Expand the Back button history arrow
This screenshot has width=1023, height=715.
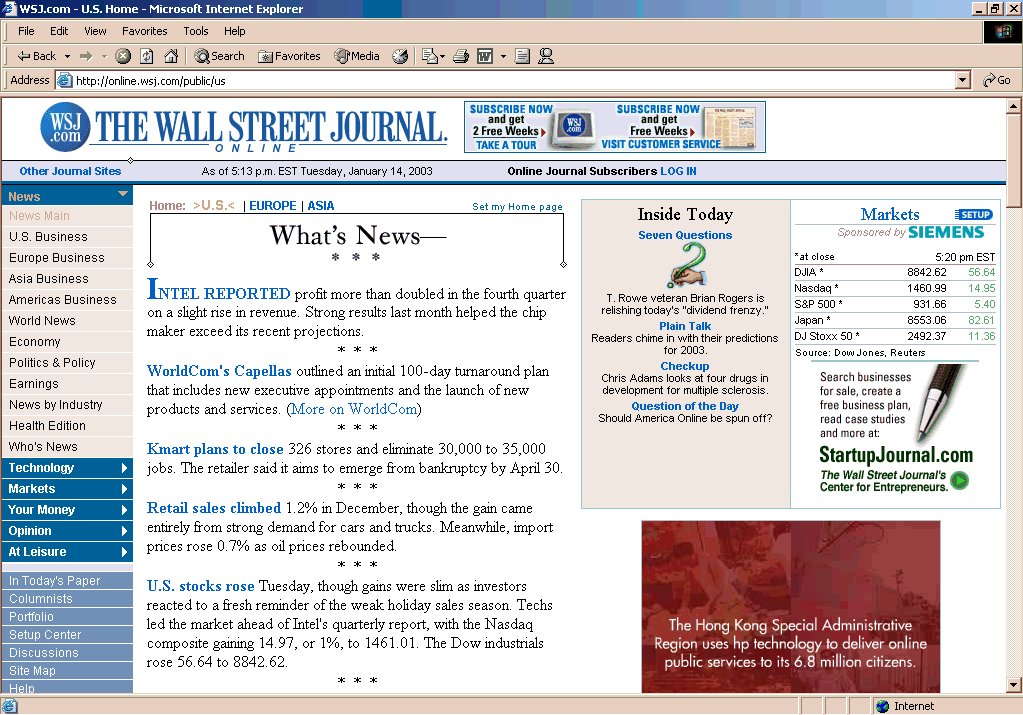pos(67,56)
